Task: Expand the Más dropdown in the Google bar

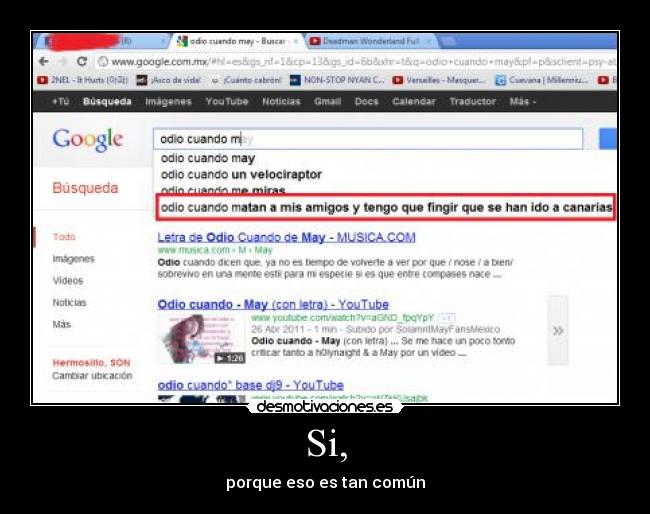Action: pyautogui.click(x=522, y=102)
